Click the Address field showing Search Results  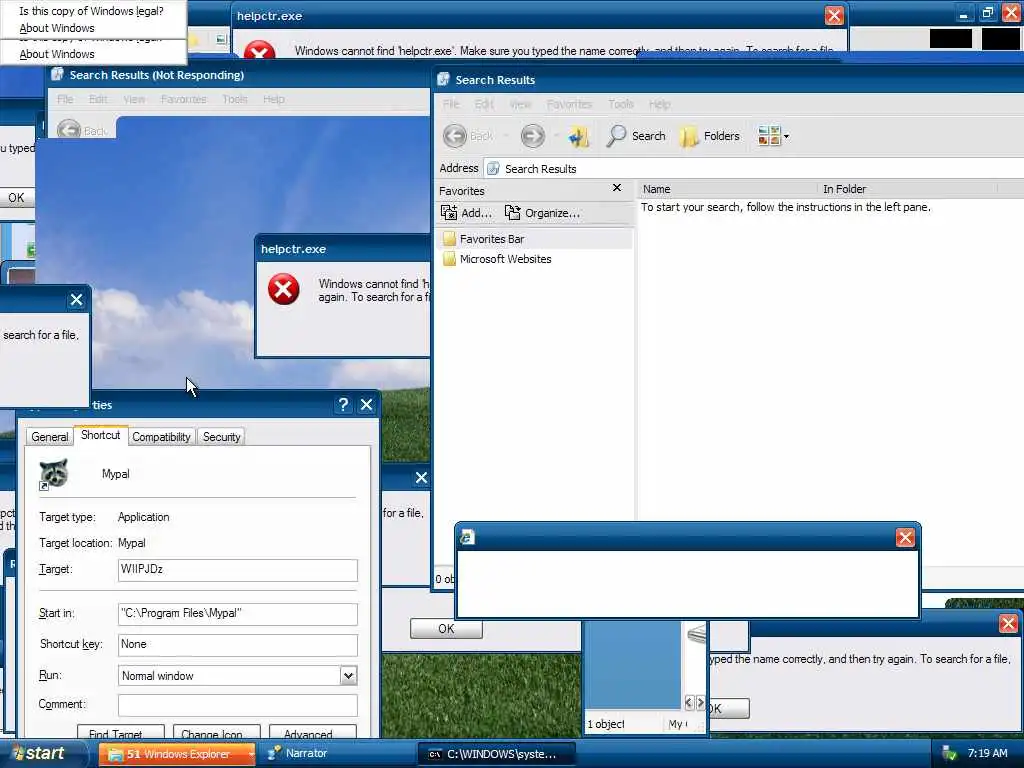click(x=754, y=169)
